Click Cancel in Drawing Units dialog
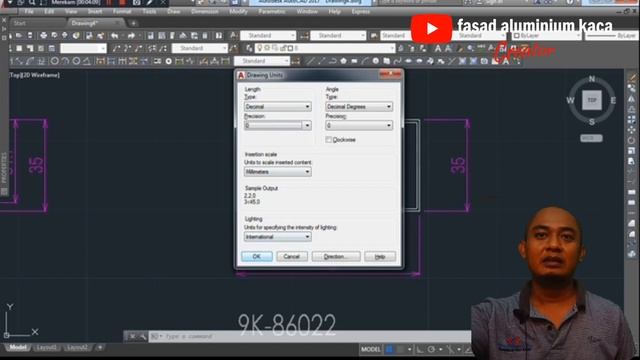The image size is (640, 360). click(x=292, y=256)
